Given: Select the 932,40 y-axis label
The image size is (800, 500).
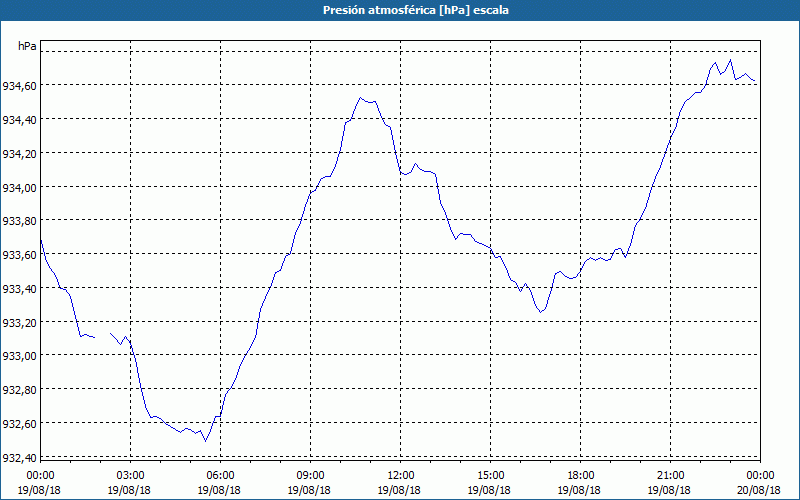Looking at the screenshot, I should pyautogui.click(x=19, y=457).
